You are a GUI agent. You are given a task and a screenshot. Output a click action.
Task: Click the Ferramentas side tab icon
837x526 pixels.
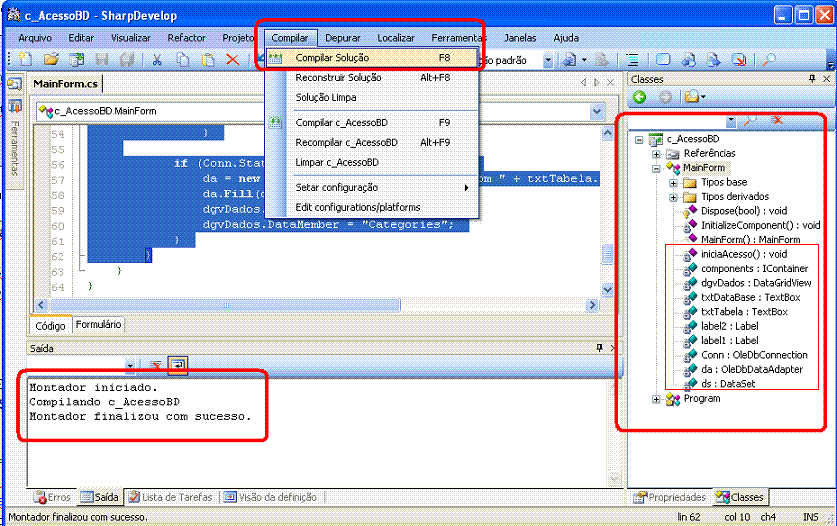tap(15, 107)
